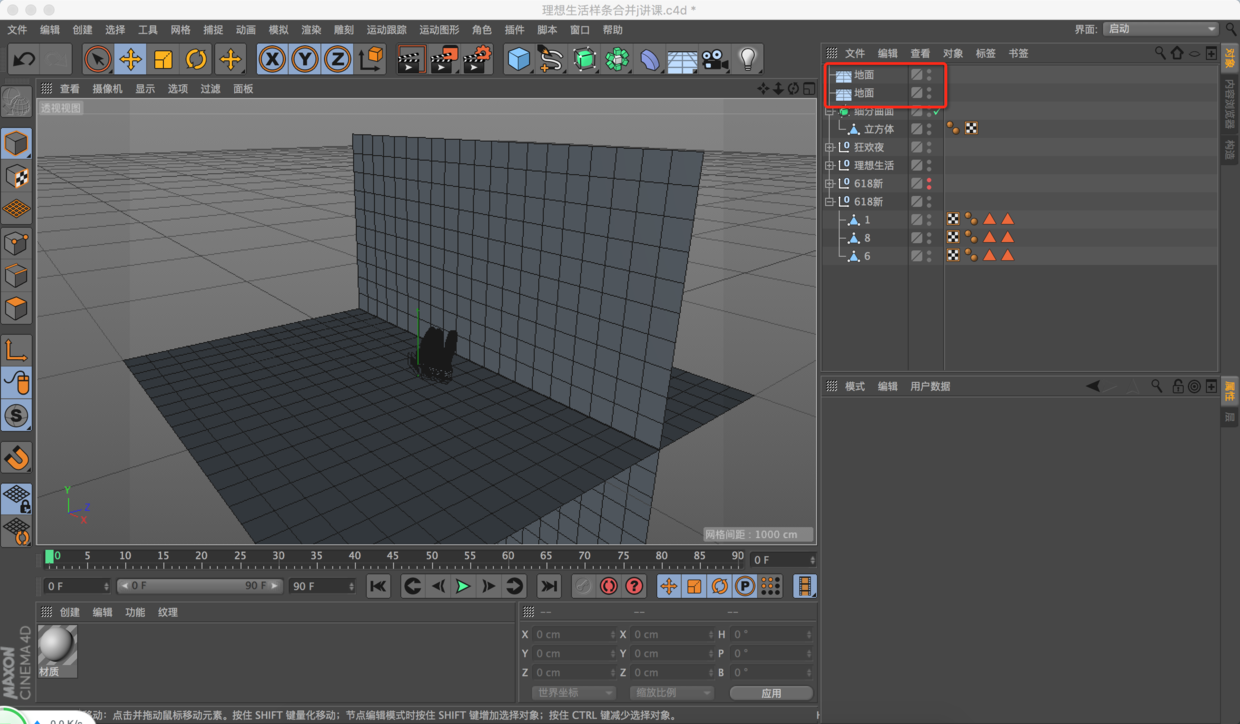
Task: Open the 界面 layout dropdown 启动
Action: click(1161, 29)
